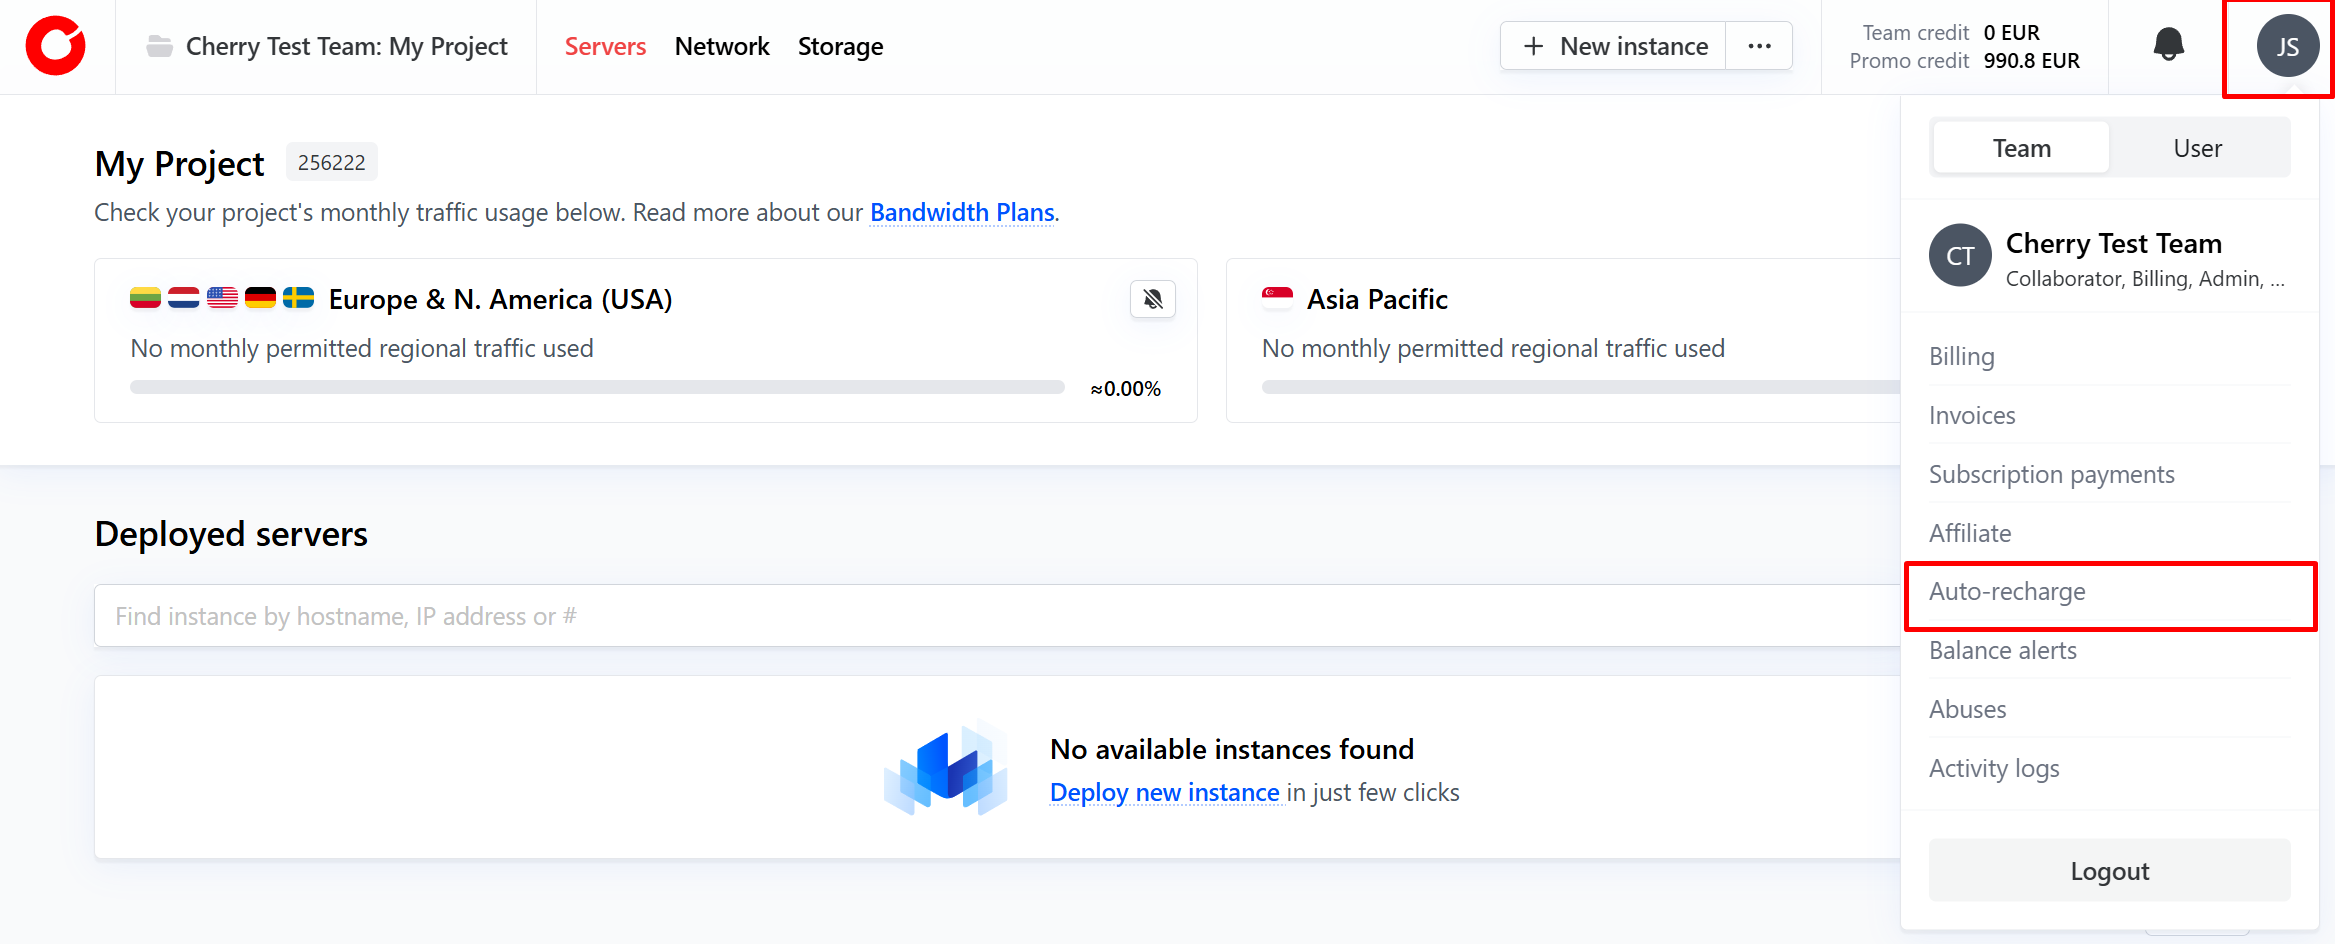
Task: Click the blue cubes instance illustration
Action: pyautogui.click(x=945, y=769)
